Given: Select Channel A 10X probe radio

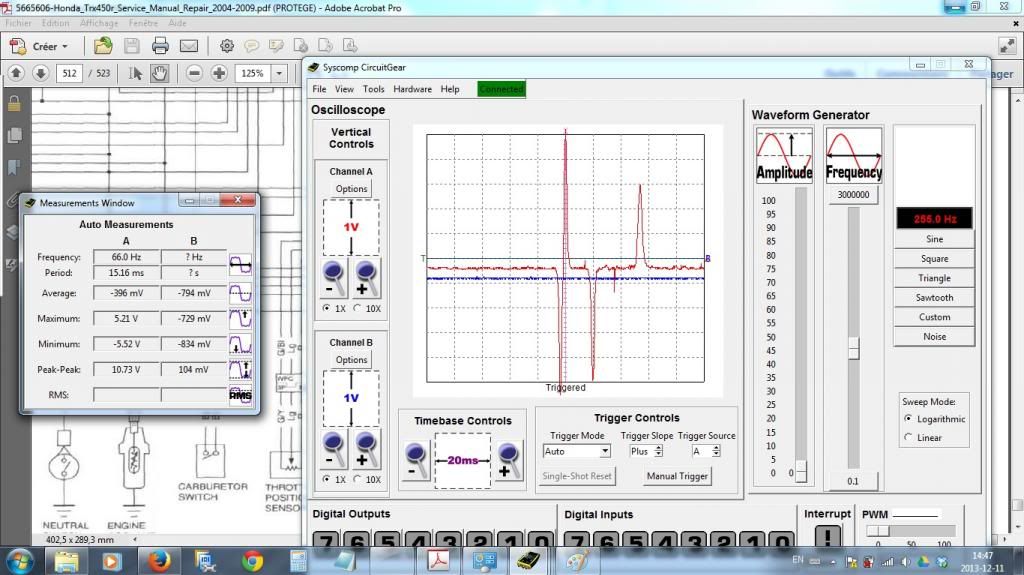Looking at the screenshot, I should (x=357, y=308).
